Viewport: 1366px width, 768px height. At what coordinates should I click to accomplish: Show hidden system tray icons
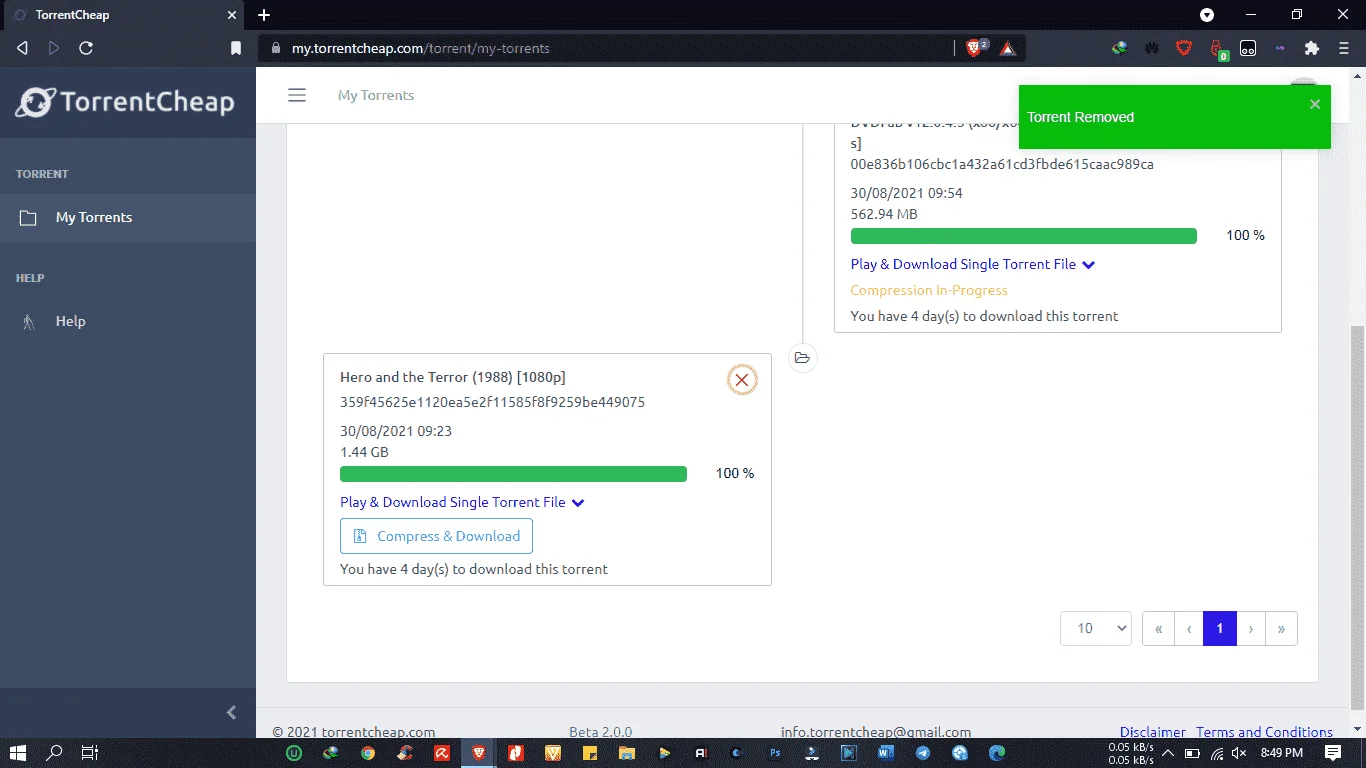point(1167,753)
